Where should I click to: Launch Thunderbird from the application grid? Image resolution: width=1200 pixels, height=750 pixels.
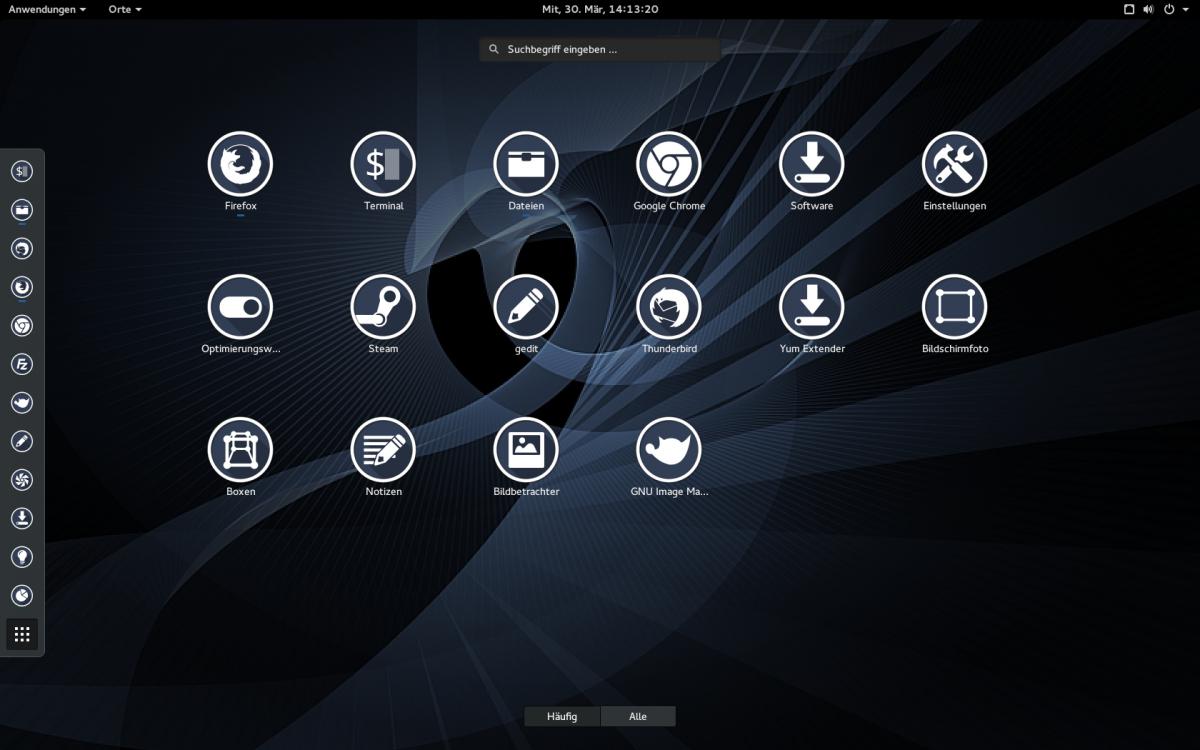(x=669, y=307)
